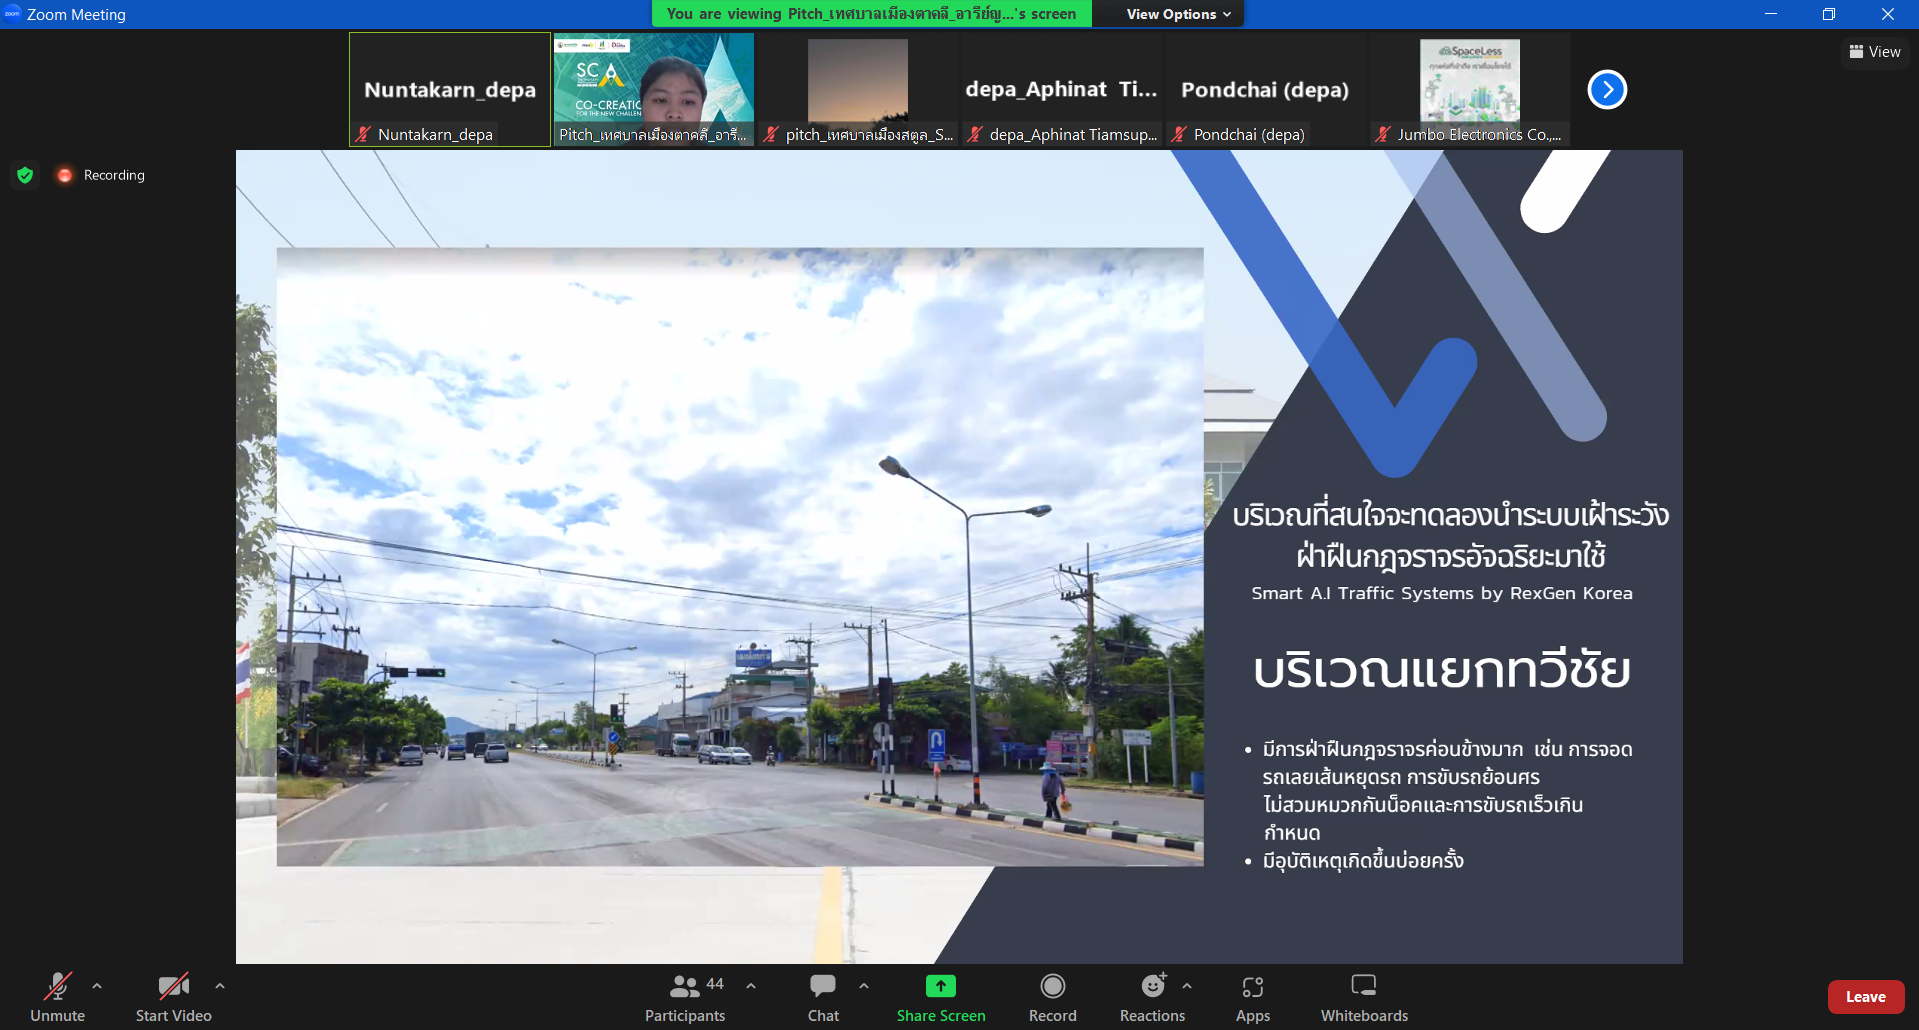Unmute the microphone

pos(57,997)
